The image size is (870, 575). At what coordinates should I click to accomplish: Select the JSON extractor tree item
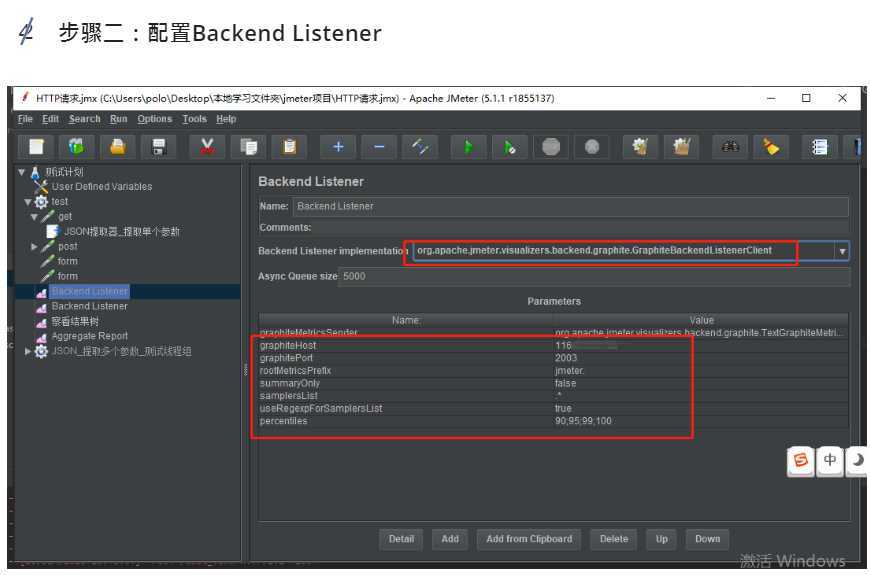click(122, 231)
